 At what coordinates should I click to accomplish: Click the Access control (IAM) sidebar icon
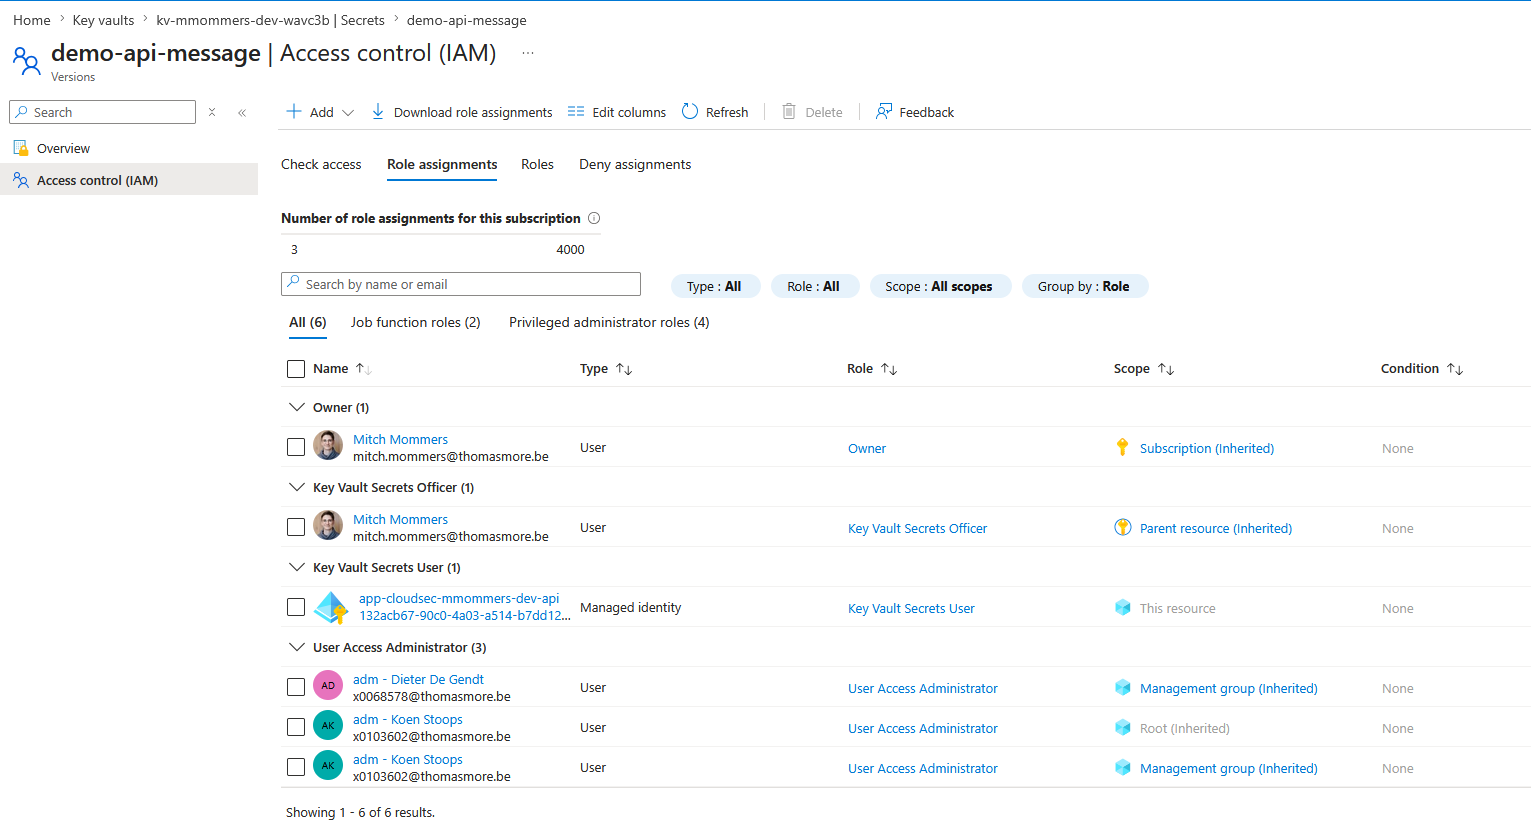click(x=21, y=180)
